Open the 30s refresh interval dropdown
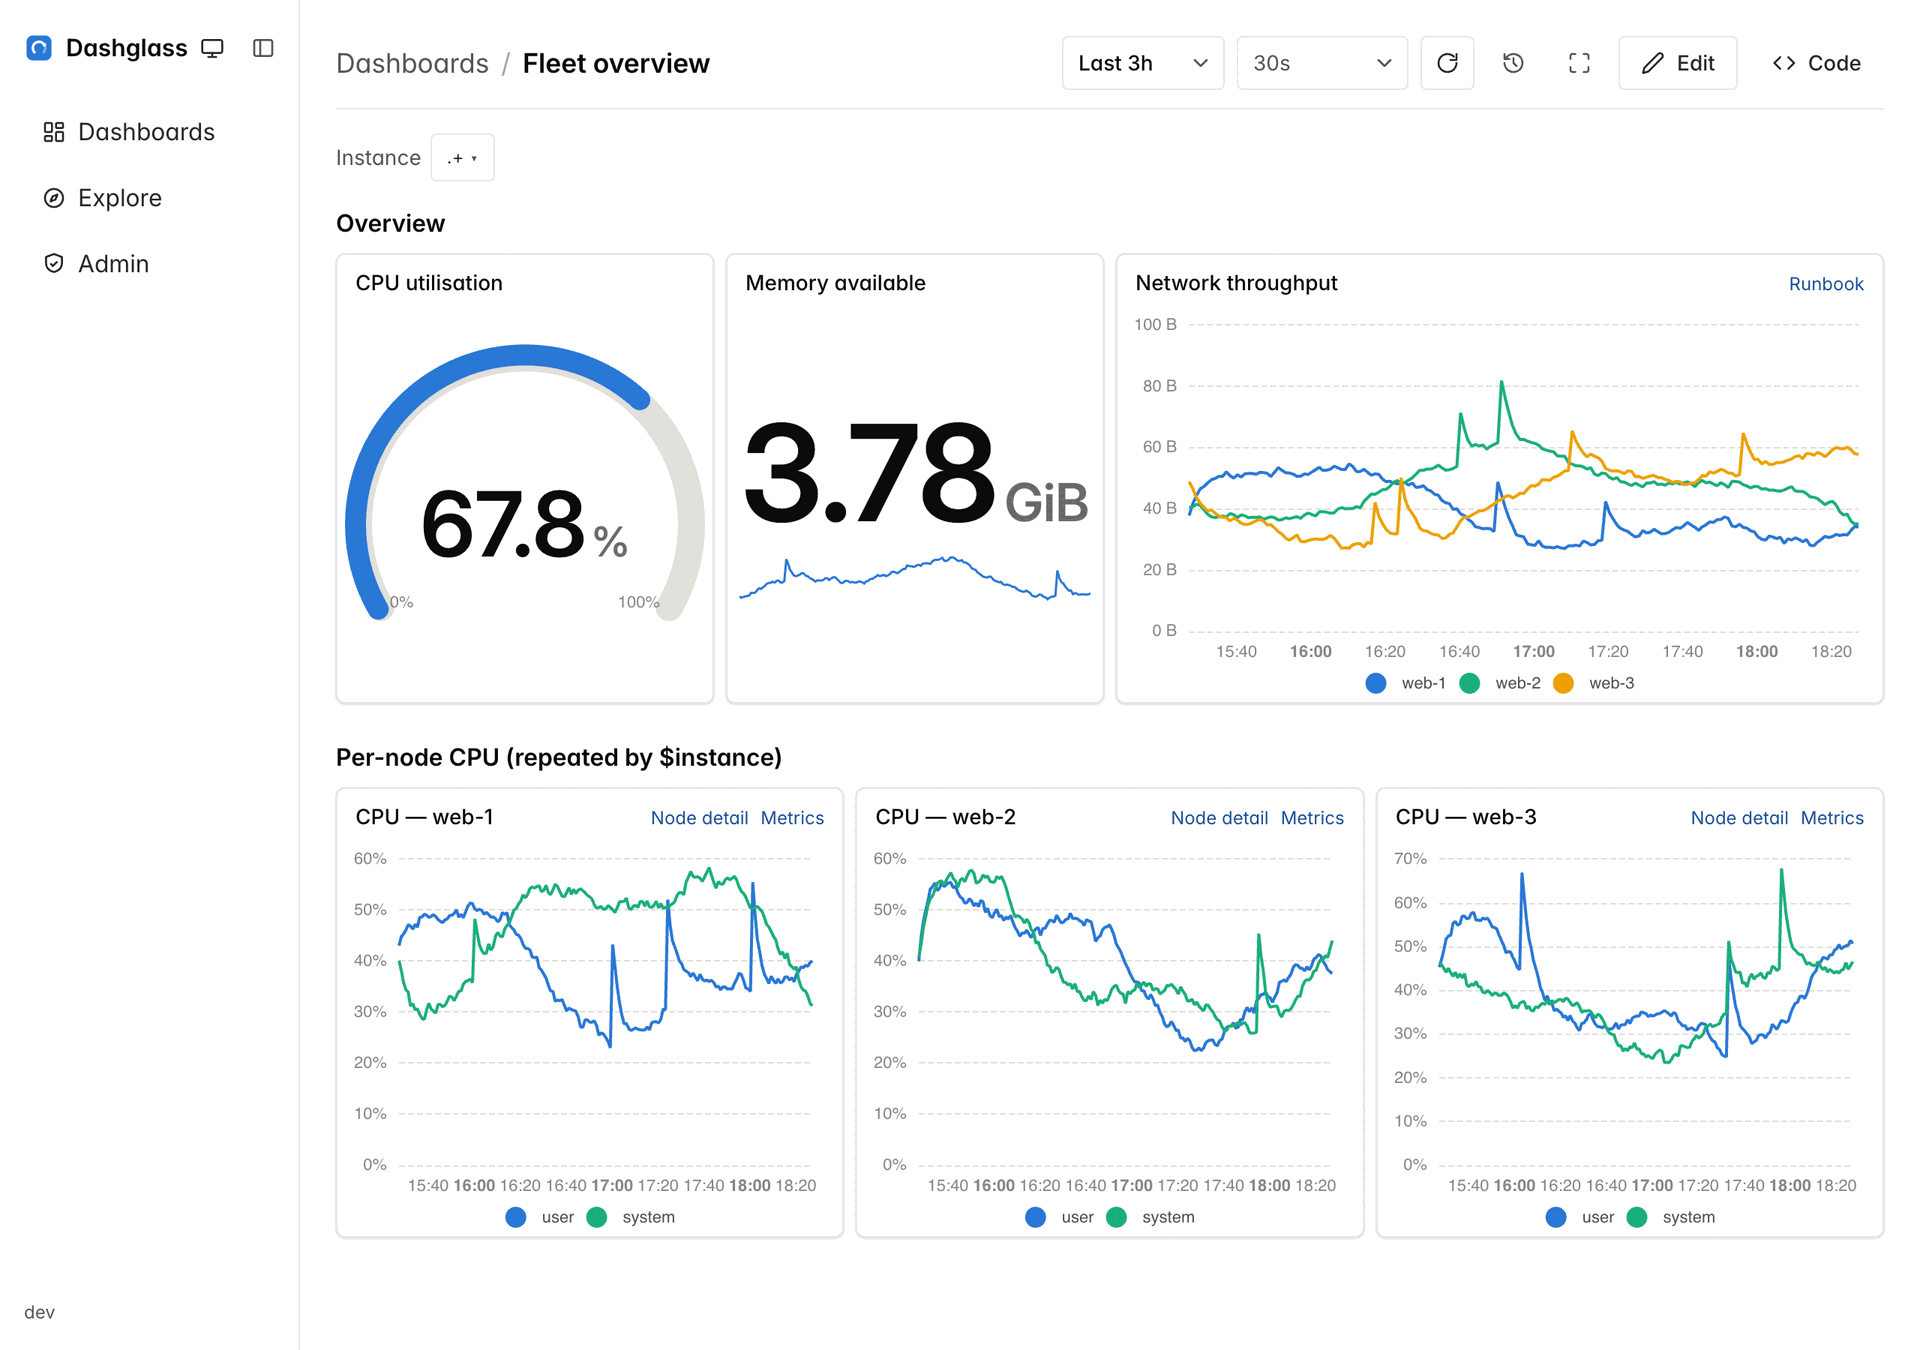Image resolution: width=1920 pixels, height=1350 pixels. [1321, 63]
